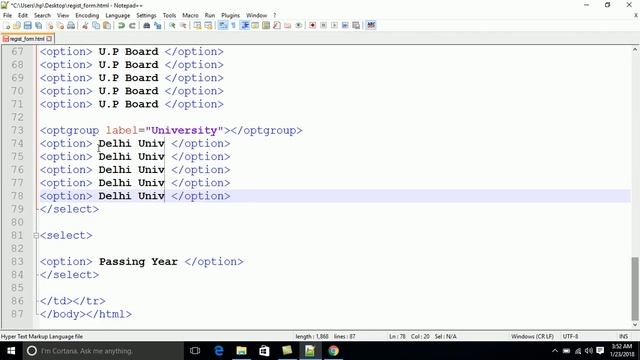Open the Encoding menu
The image size is (640, 360).
click(x=87, y=16)
